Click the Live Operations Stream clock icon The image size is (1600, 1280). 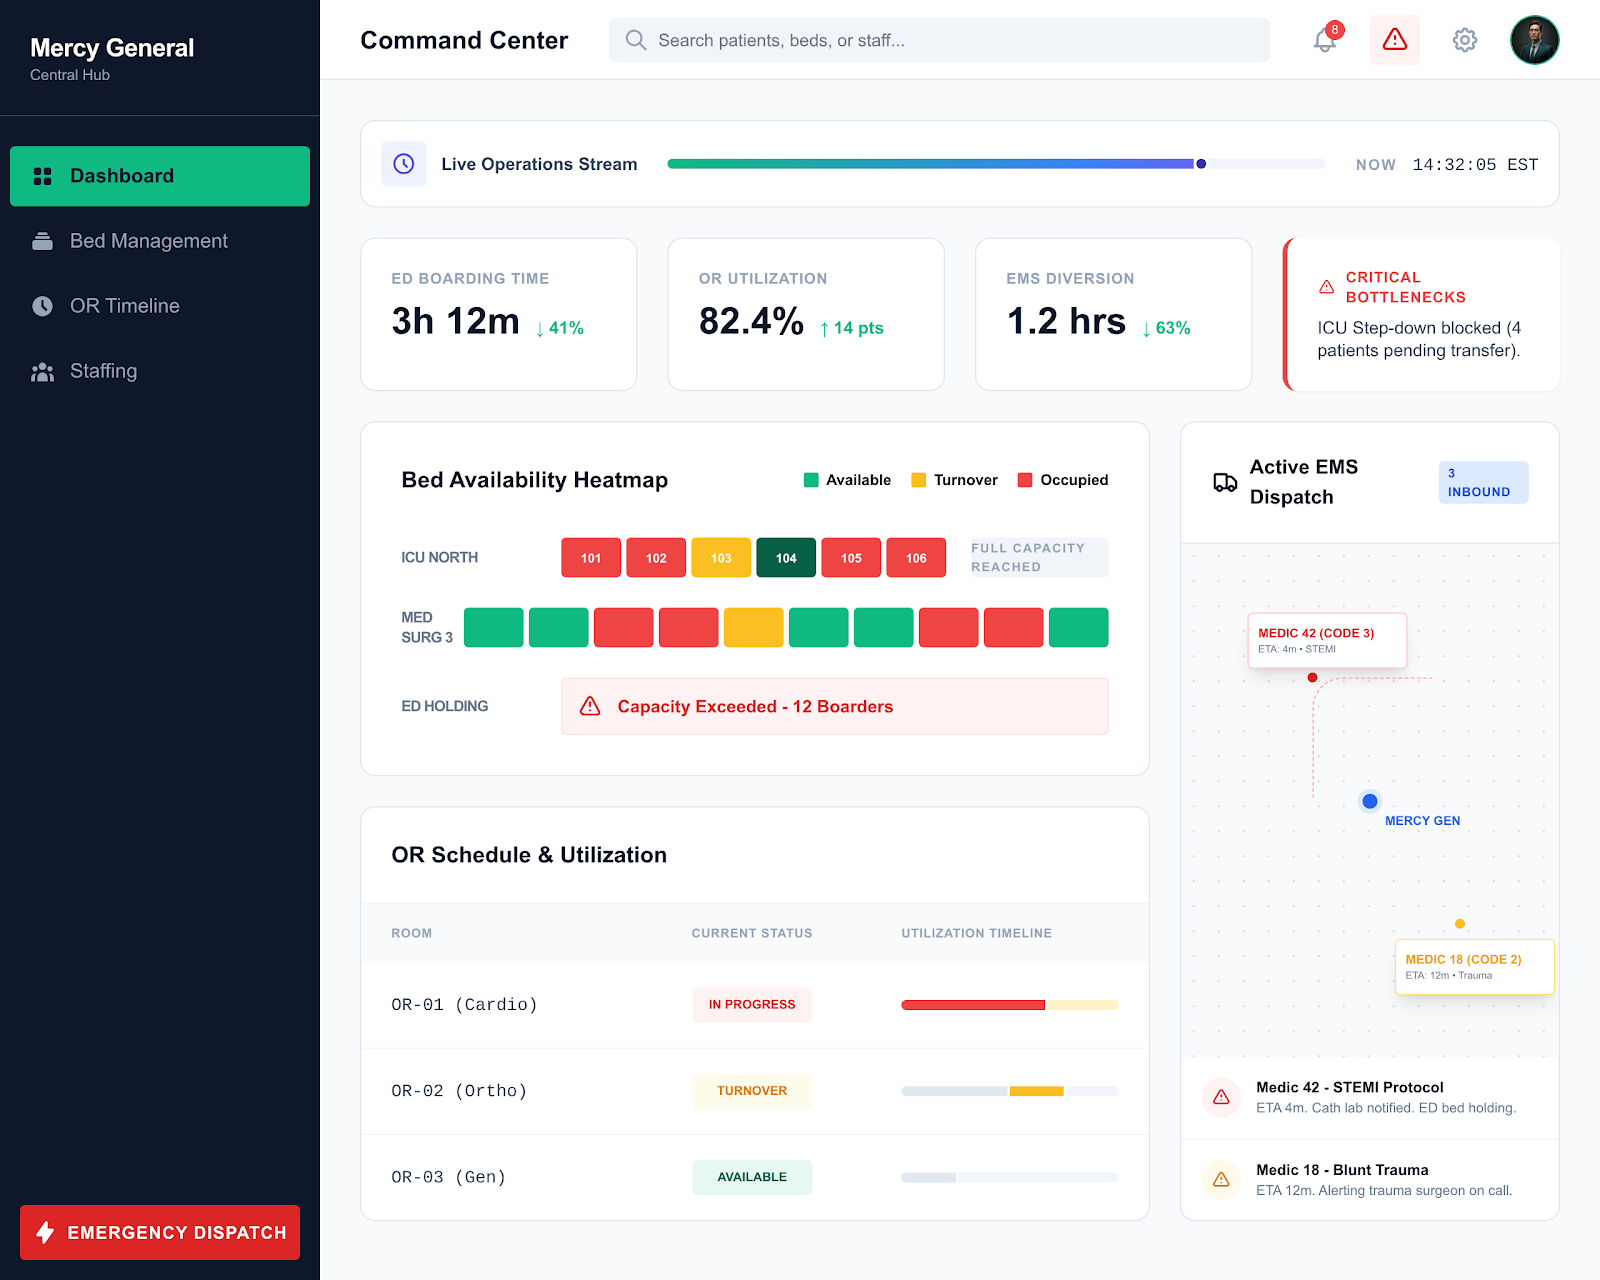tap(404, 164)
